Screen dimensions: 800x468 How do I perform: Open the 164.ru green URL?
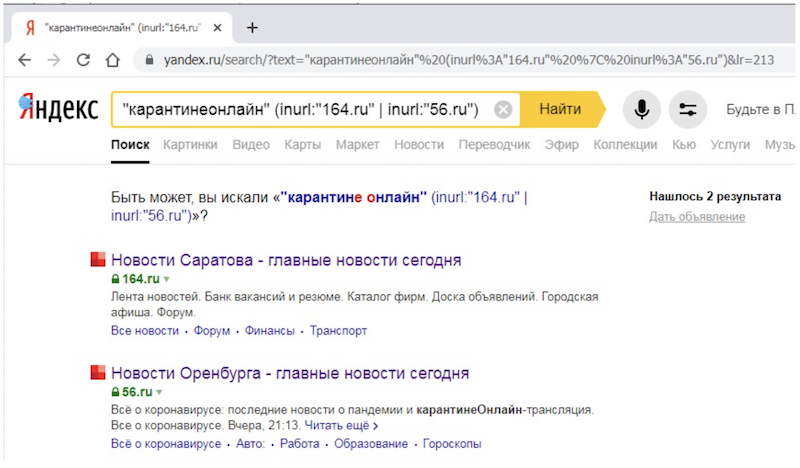(141, 279)
